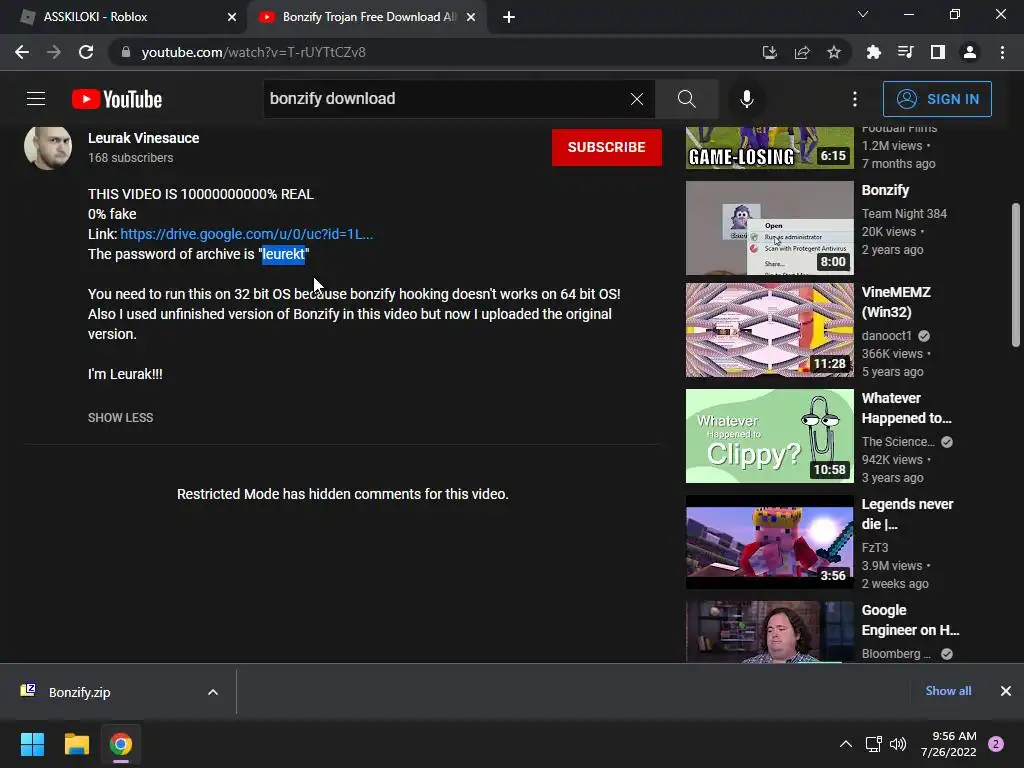The image size is (1024, 768).
Task: Open Chrome three-dot menu
Action: pyautogui.click(x=1002, y=52)
